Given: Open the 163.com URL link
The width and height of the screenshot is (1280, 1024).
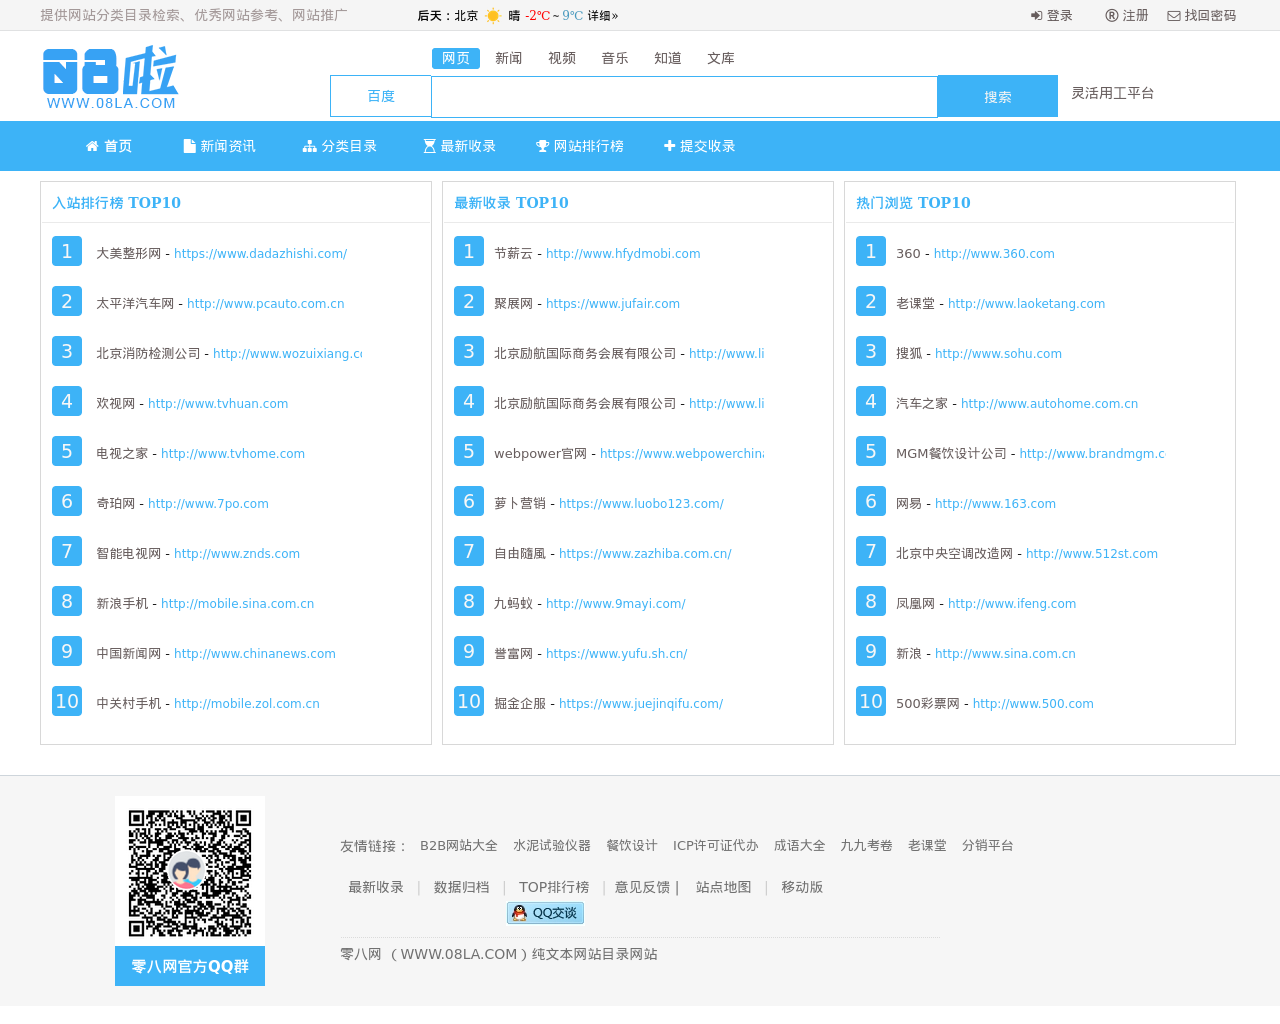Looking at the screenshot, I should point(995,504).
